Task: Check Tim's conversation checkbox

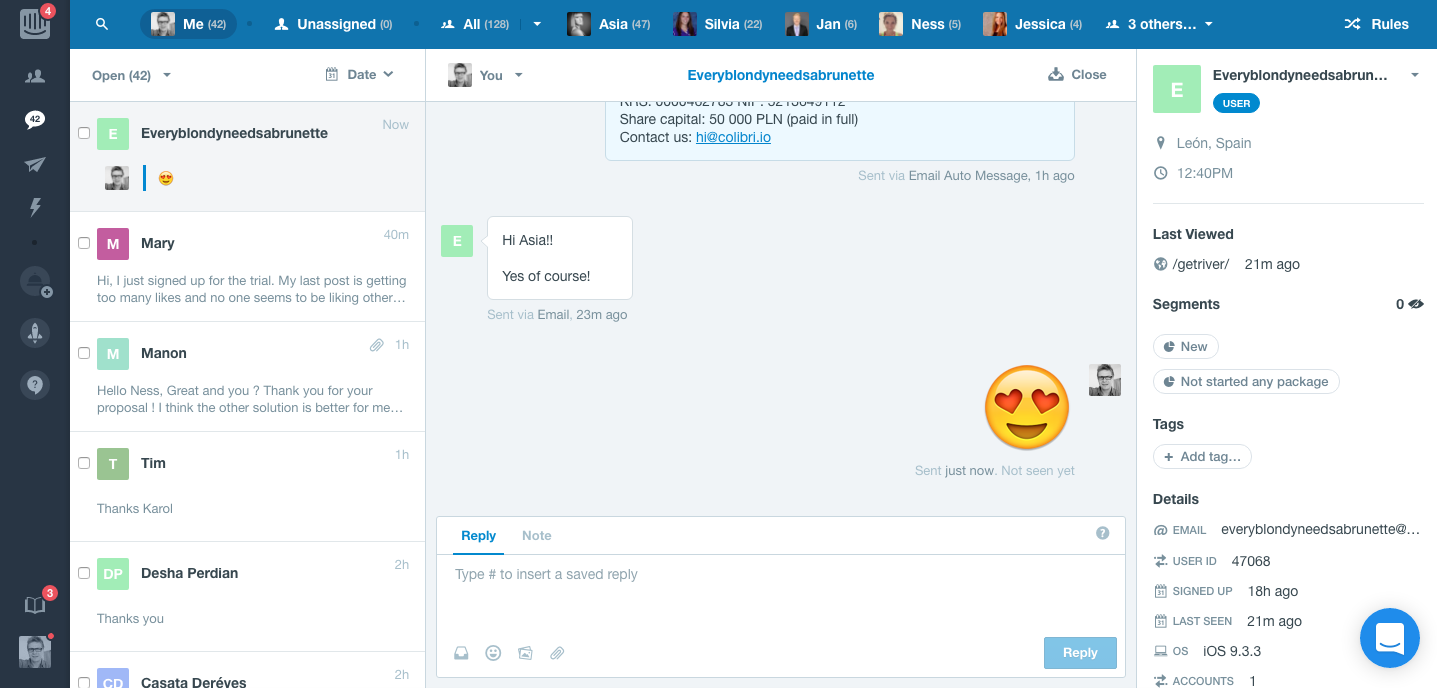Action: (x=84, y=463)
